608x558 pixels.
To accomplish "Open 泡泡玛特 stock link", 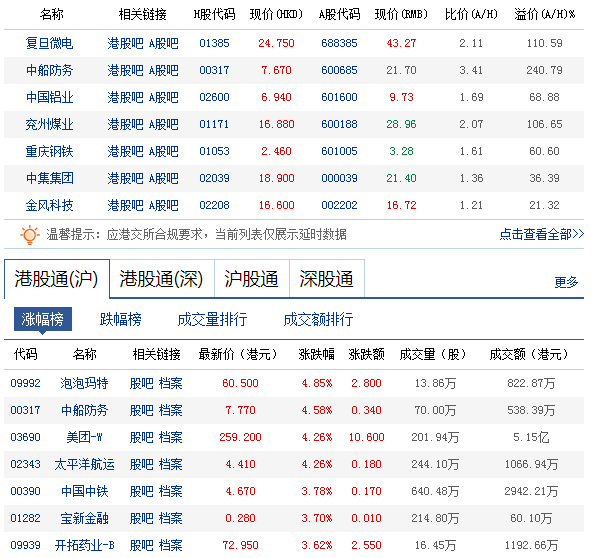I will tap(84, 383).
